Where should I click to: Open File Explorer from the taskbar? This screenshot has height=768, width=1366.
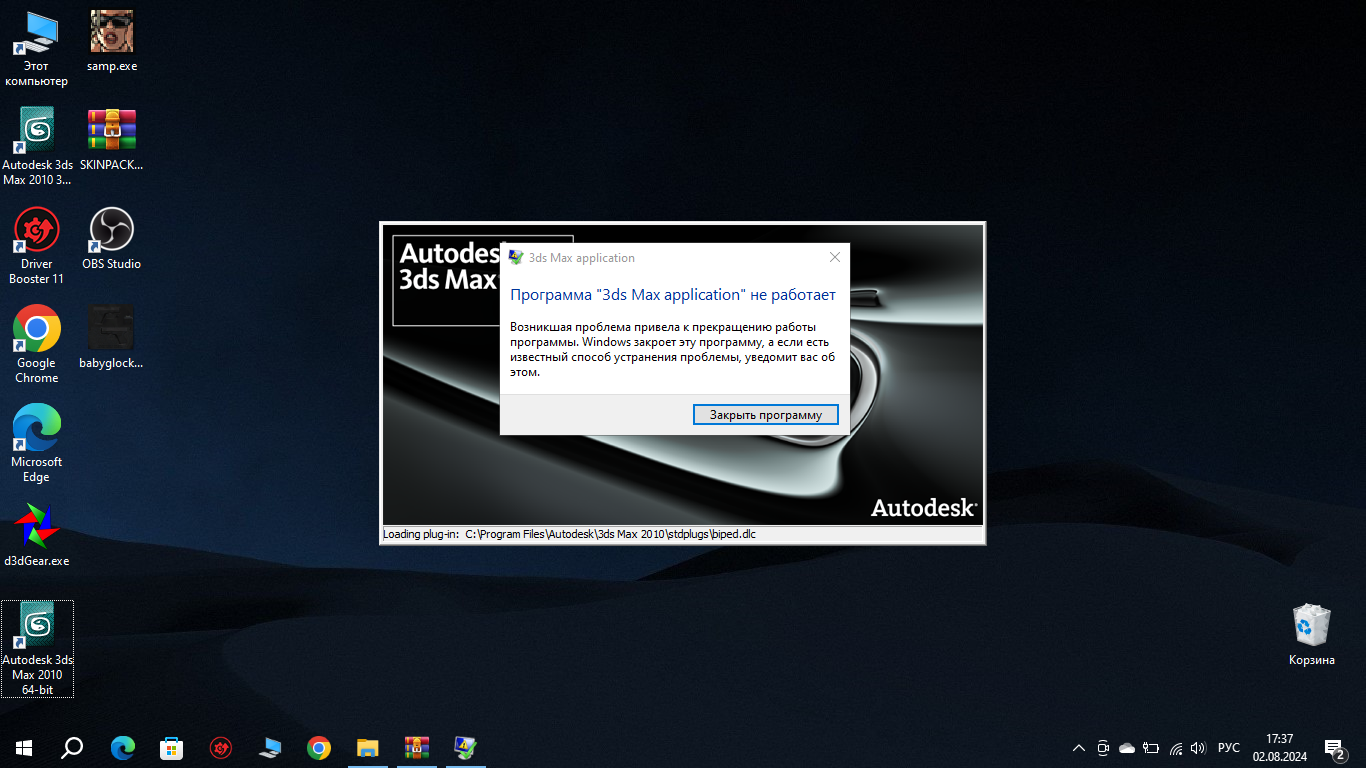click(368, 747)
